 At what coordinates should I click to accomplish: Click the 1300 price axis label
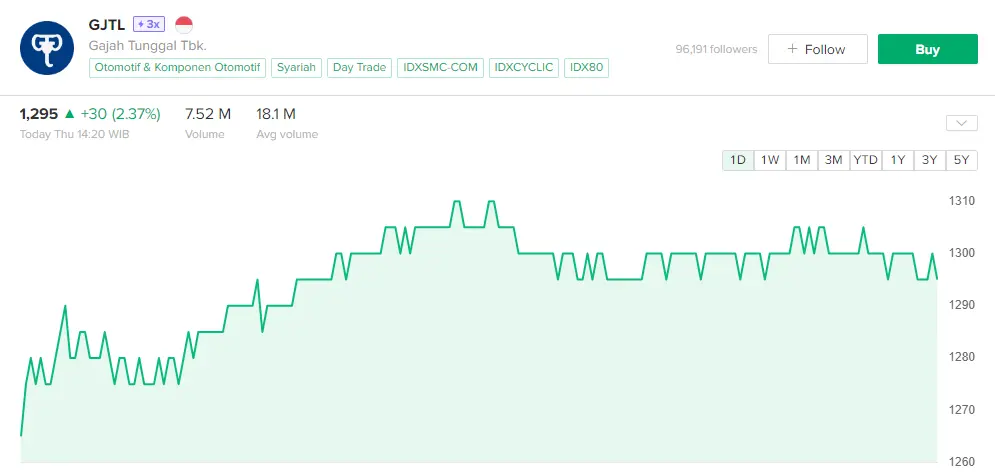click(961, 253)
